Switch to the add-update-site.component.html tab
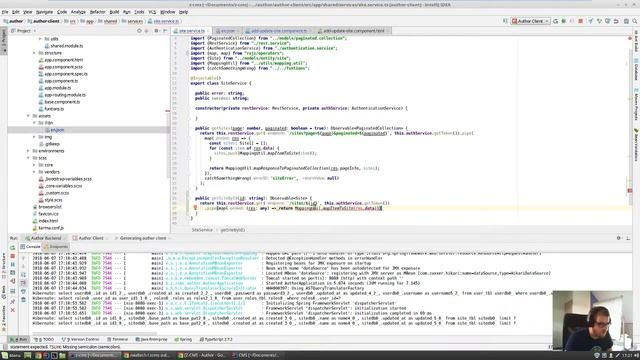Screen dimensions: 640x360 tap(354, 31)
